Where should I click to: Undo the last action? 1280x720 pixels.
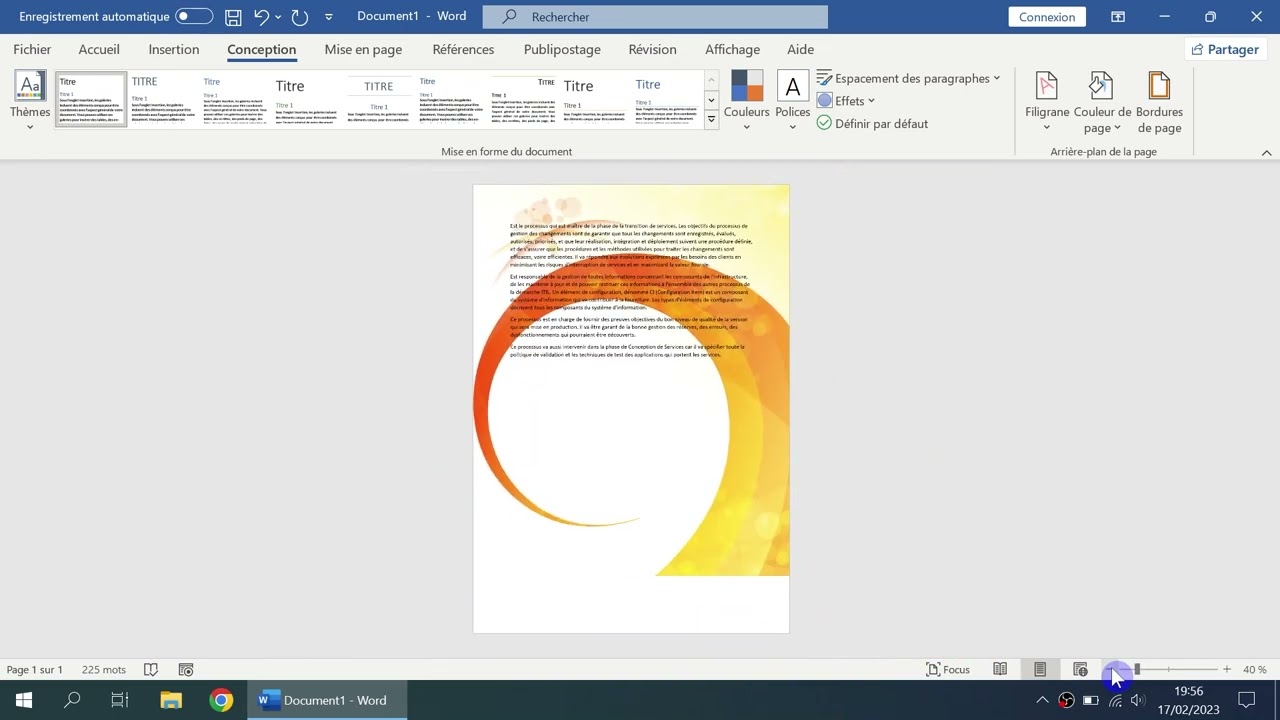[x=261, y=17]
